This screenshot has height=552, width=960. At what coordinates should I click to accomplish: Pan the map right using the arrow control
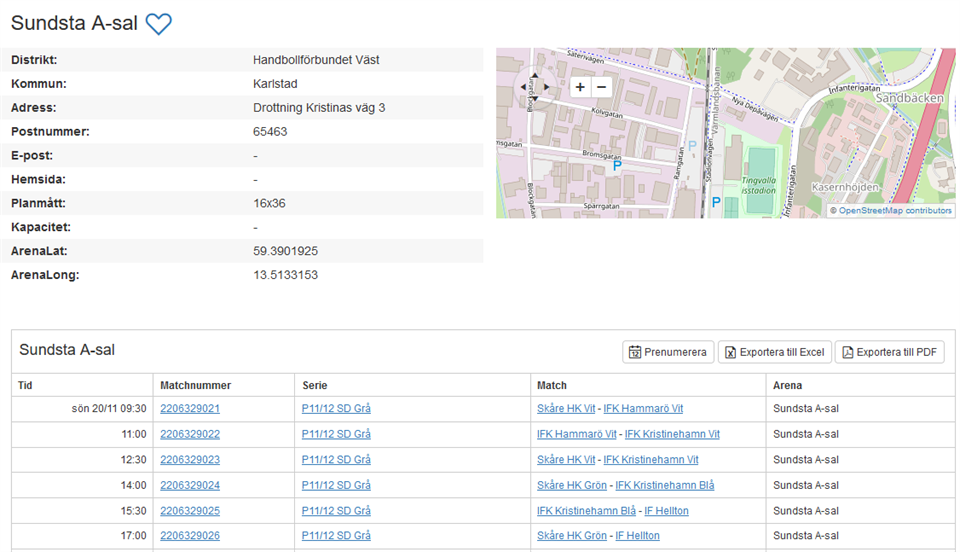(x=546, y=87)
